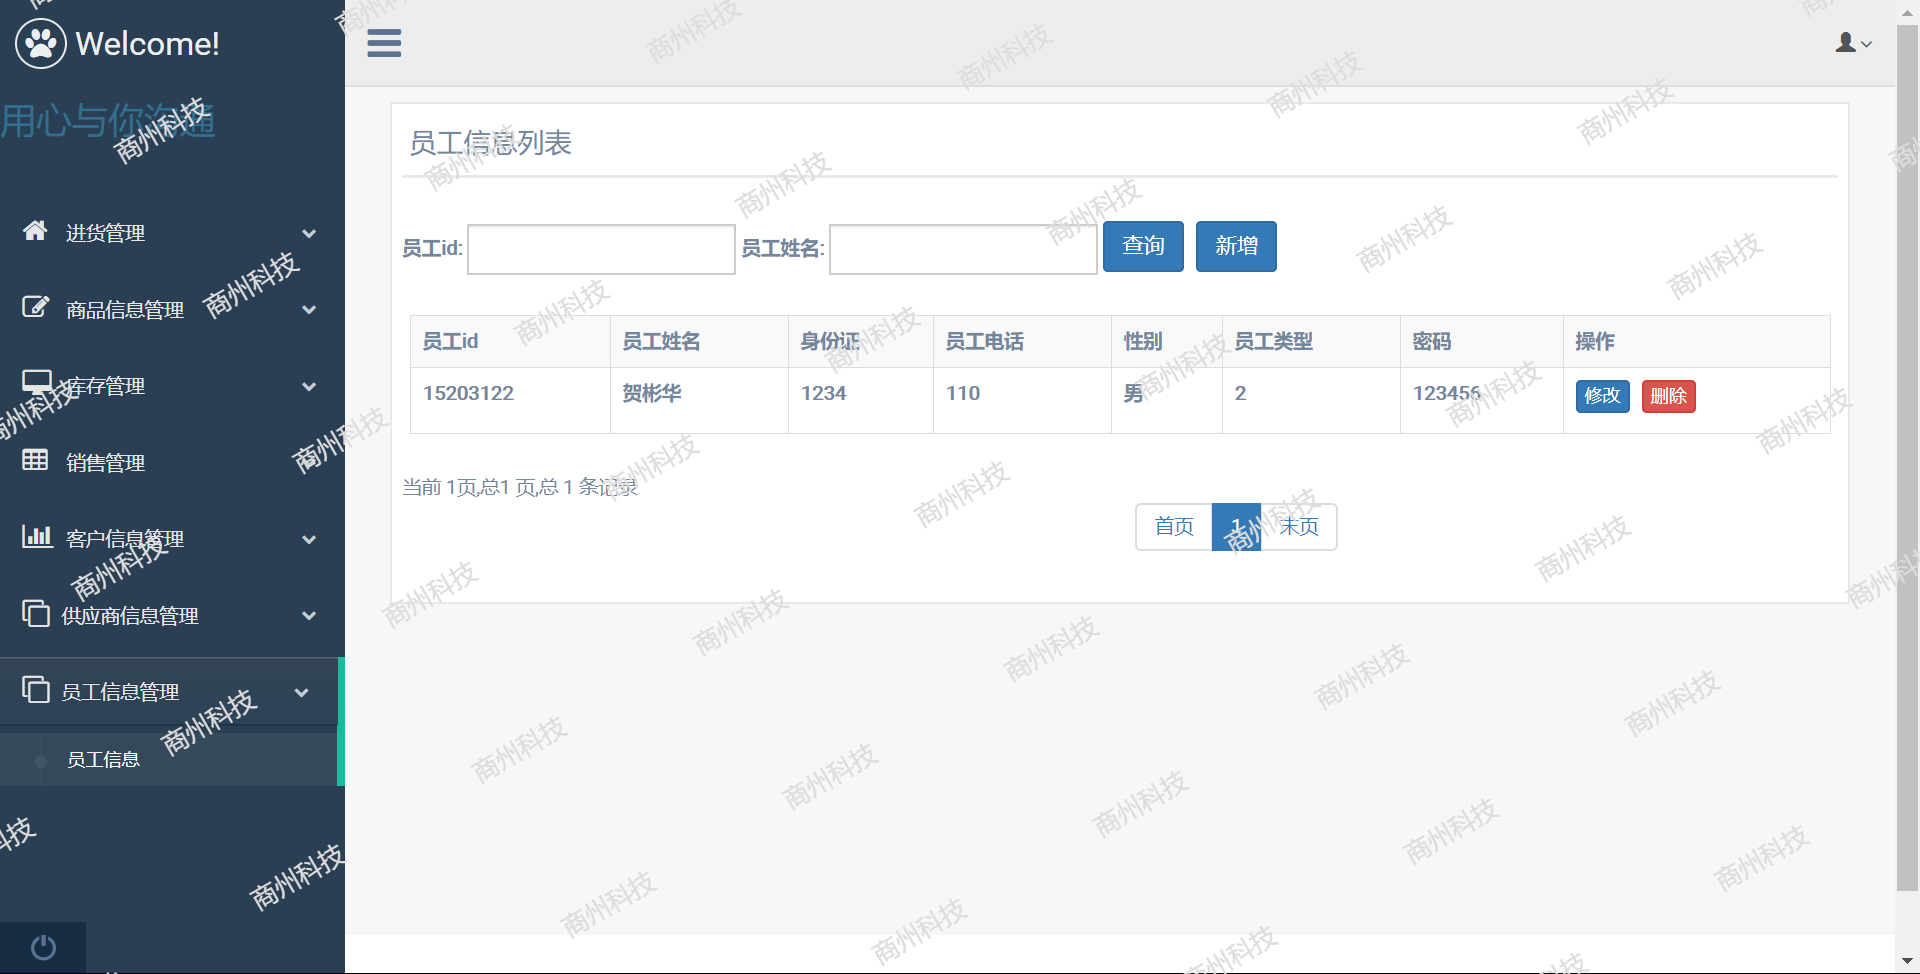Toggle the hamburger menu icon
Screen dimensions: 1920x974
click(x=384, y=43)
